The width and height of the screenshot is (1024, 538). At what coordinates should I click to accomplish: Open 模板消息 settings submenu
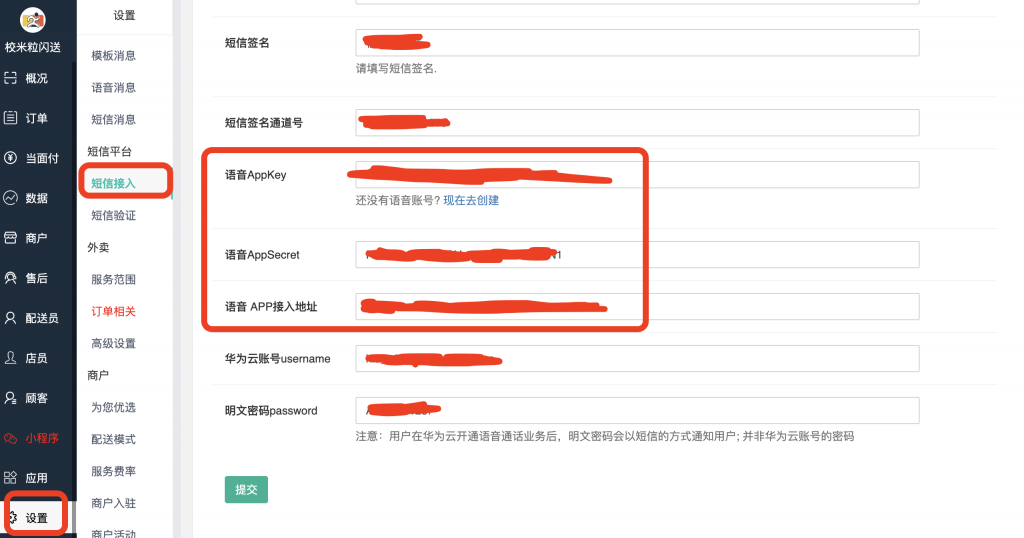pos(114,55)
